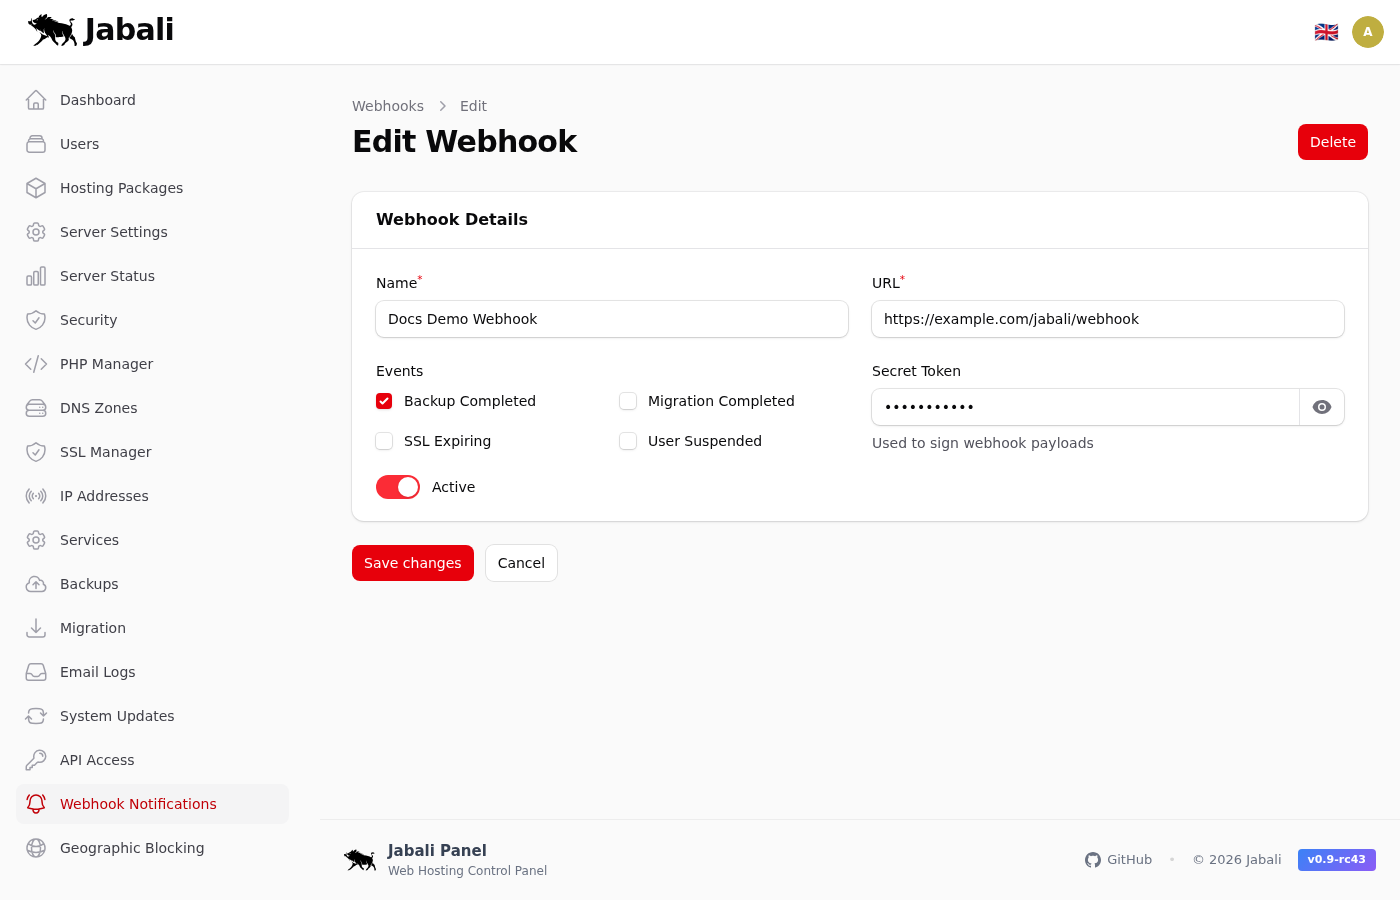
Task: Navigate to Webhooks breadcrumb link
Action: click(x=388, y=106)
